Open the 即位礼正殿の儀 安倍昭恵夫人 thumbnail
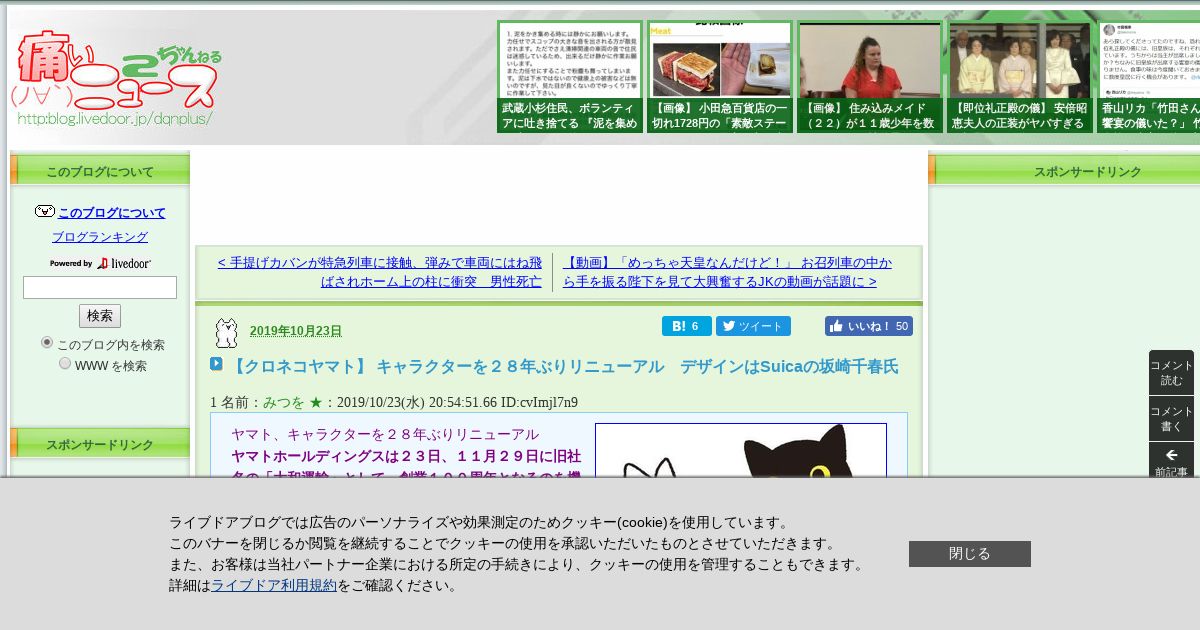Screen dimensions: 1200x630 coord(1020,77)
